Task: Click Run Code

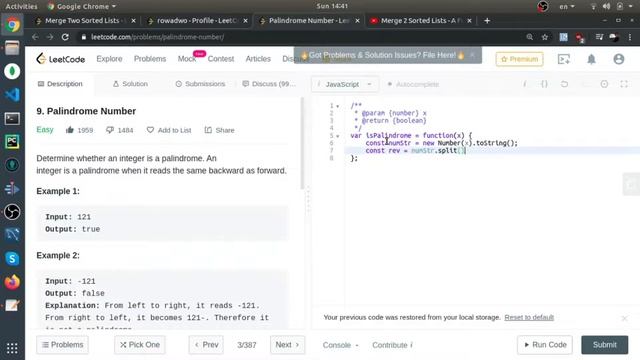Action: click(x=544, y=345)
